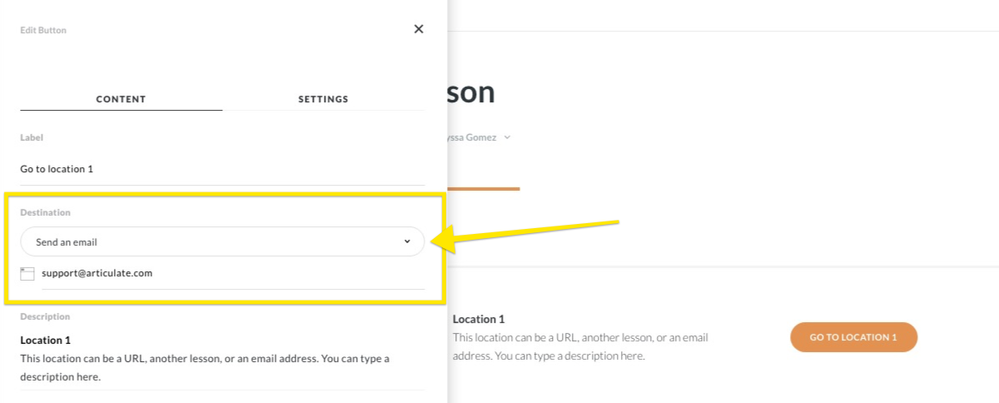
Task: Click the lesson preview description text
Action: [x=580, y=347]
